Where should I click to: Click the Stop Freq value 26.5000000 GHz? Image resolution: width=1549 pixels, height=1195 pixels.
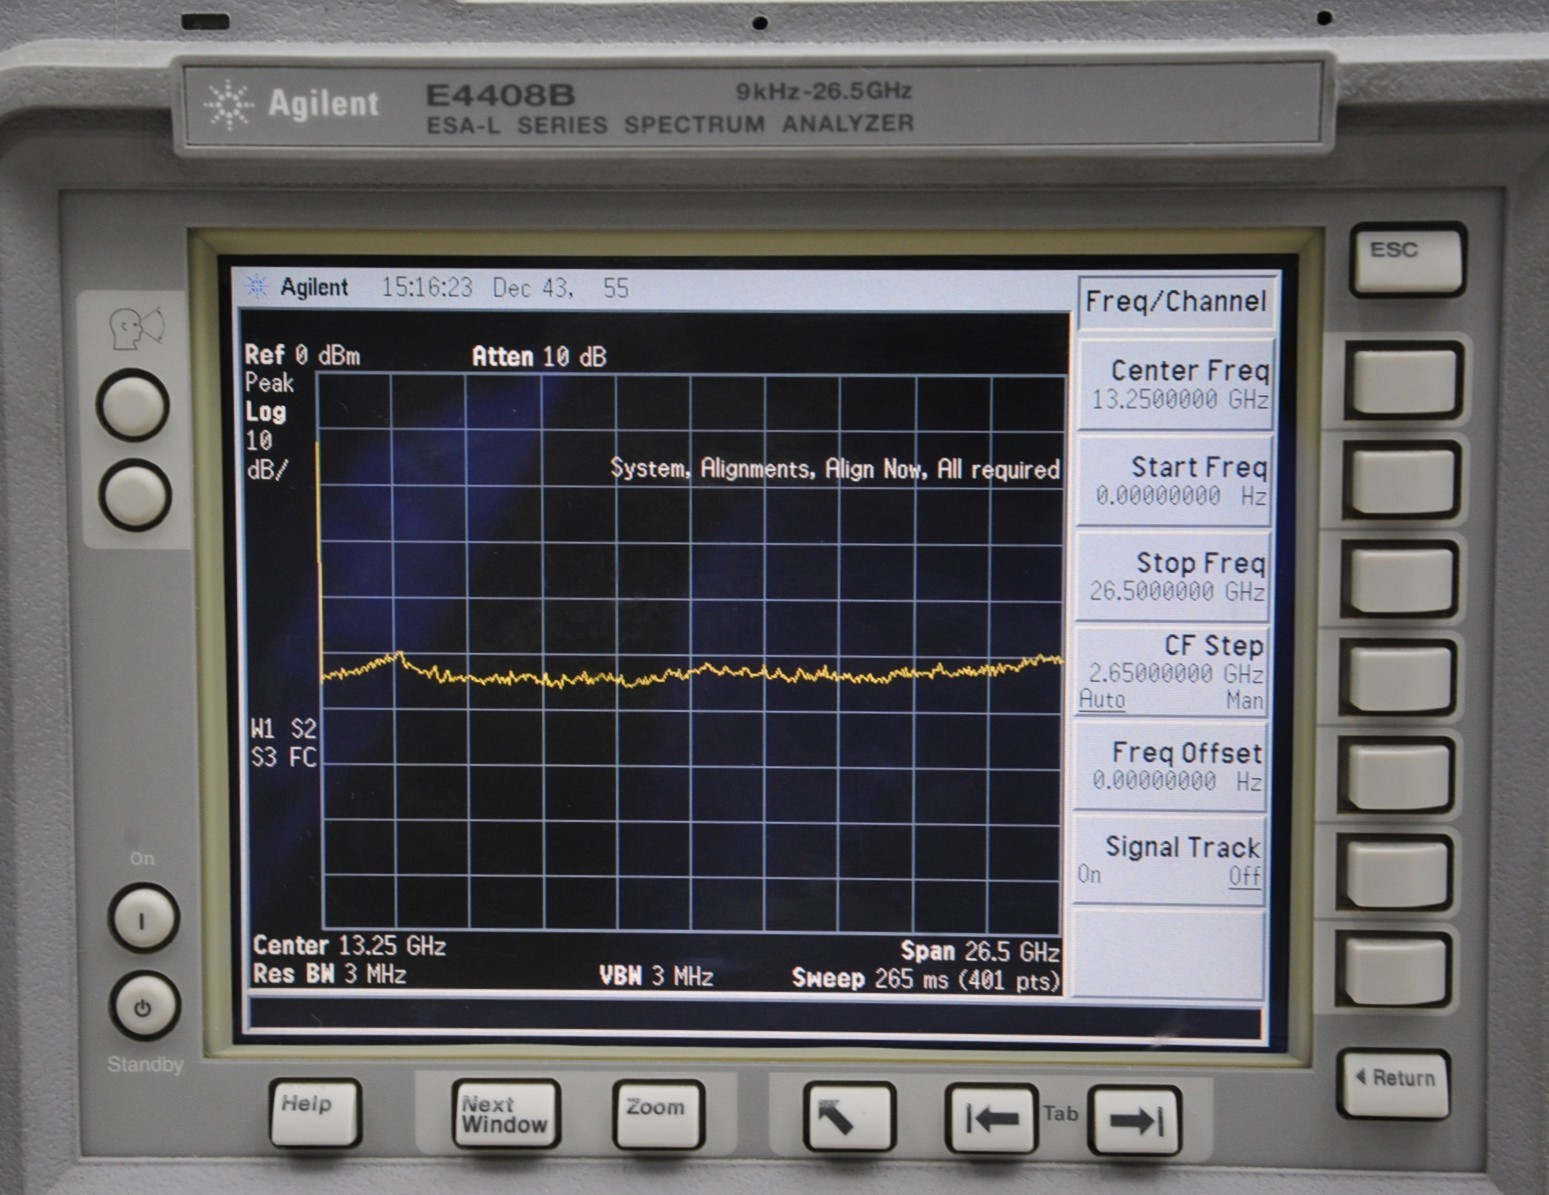(x=1177, y=592)
